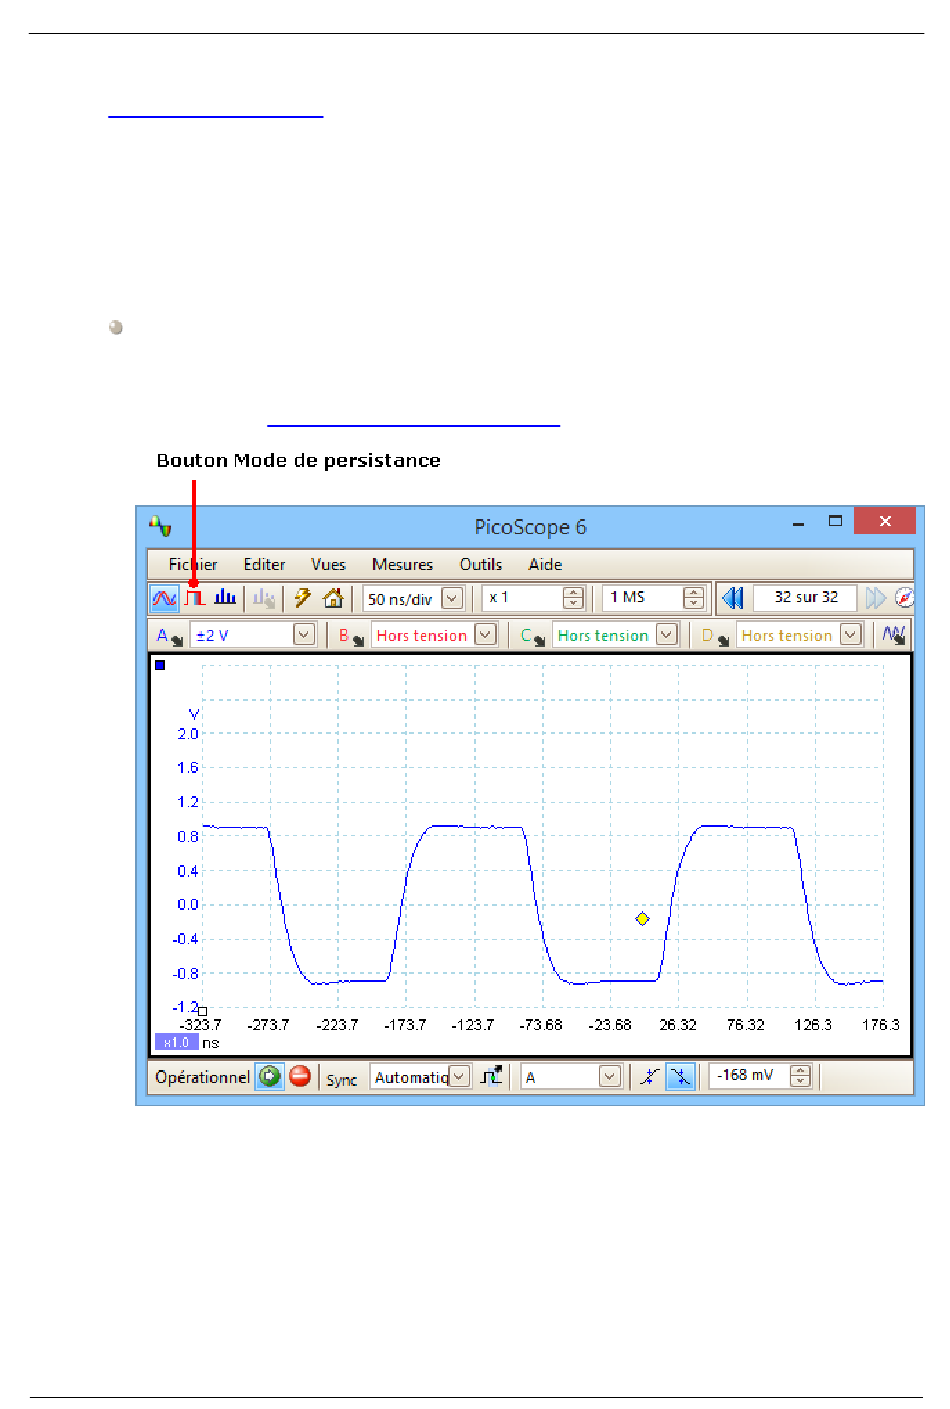The width and height of the screenshot is (950, 1409).
Task: Open the Mesures menu
Action: point(402,565)
